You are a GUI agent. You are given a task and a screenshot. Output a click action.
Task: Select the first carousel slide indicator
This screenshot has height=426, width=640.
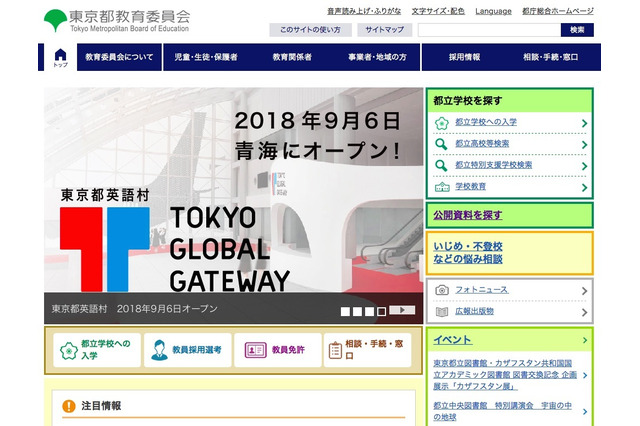(x=345, y=311)
